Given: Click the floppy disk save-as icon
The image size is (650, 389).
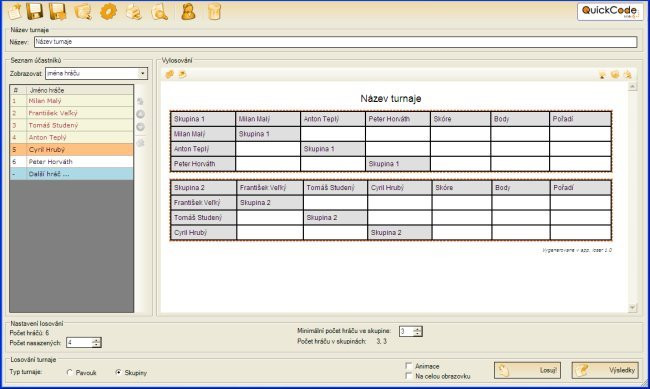Looking at the screenshot, I should point(58,11).
